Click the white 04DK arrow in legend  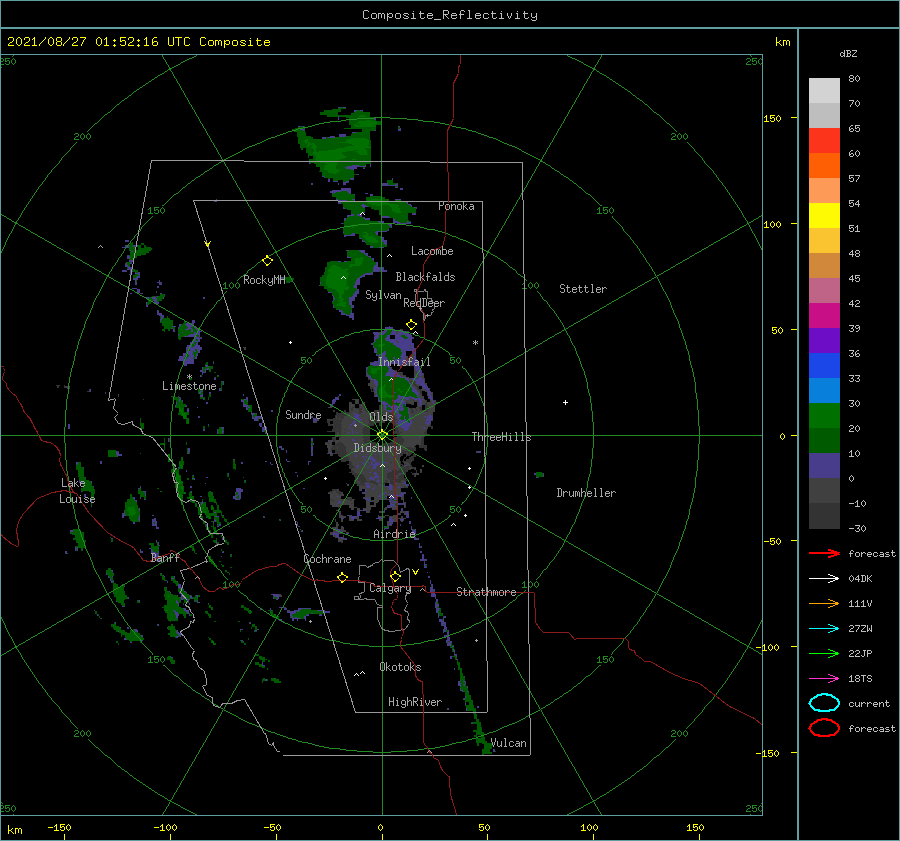[x=824, y=578]
